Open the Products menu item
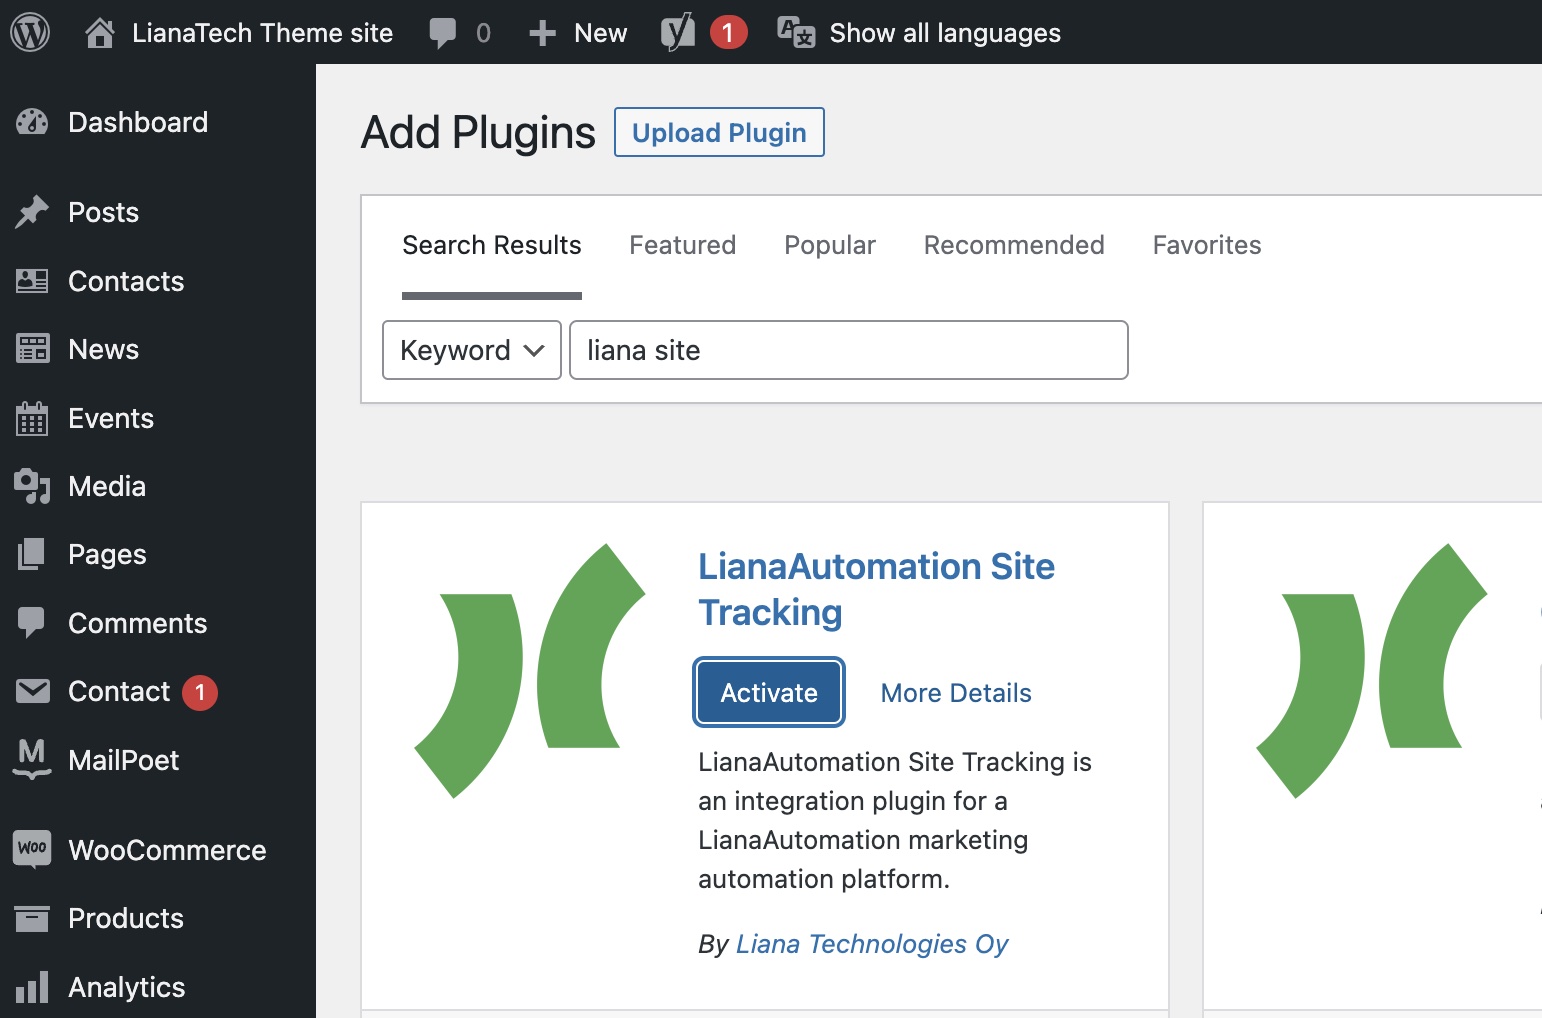Screen dimensions: 1542x1018 point(126,918)
